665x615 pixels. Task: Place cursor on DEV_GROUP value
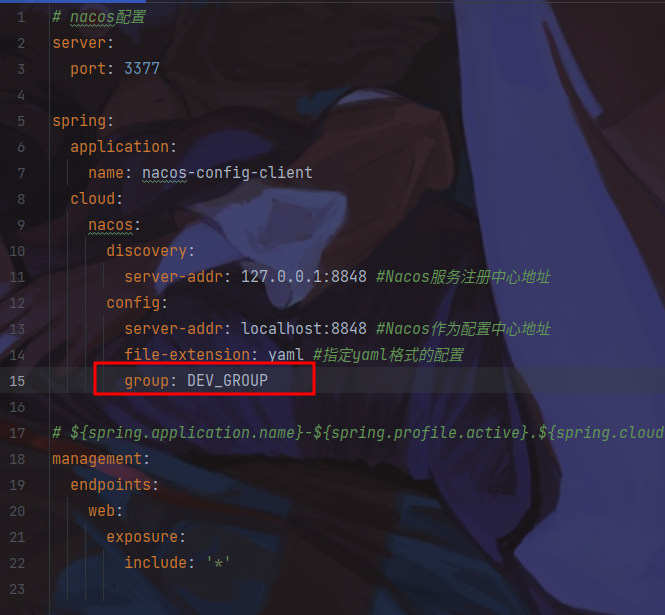pyautogui.click(x=227, y=380)
